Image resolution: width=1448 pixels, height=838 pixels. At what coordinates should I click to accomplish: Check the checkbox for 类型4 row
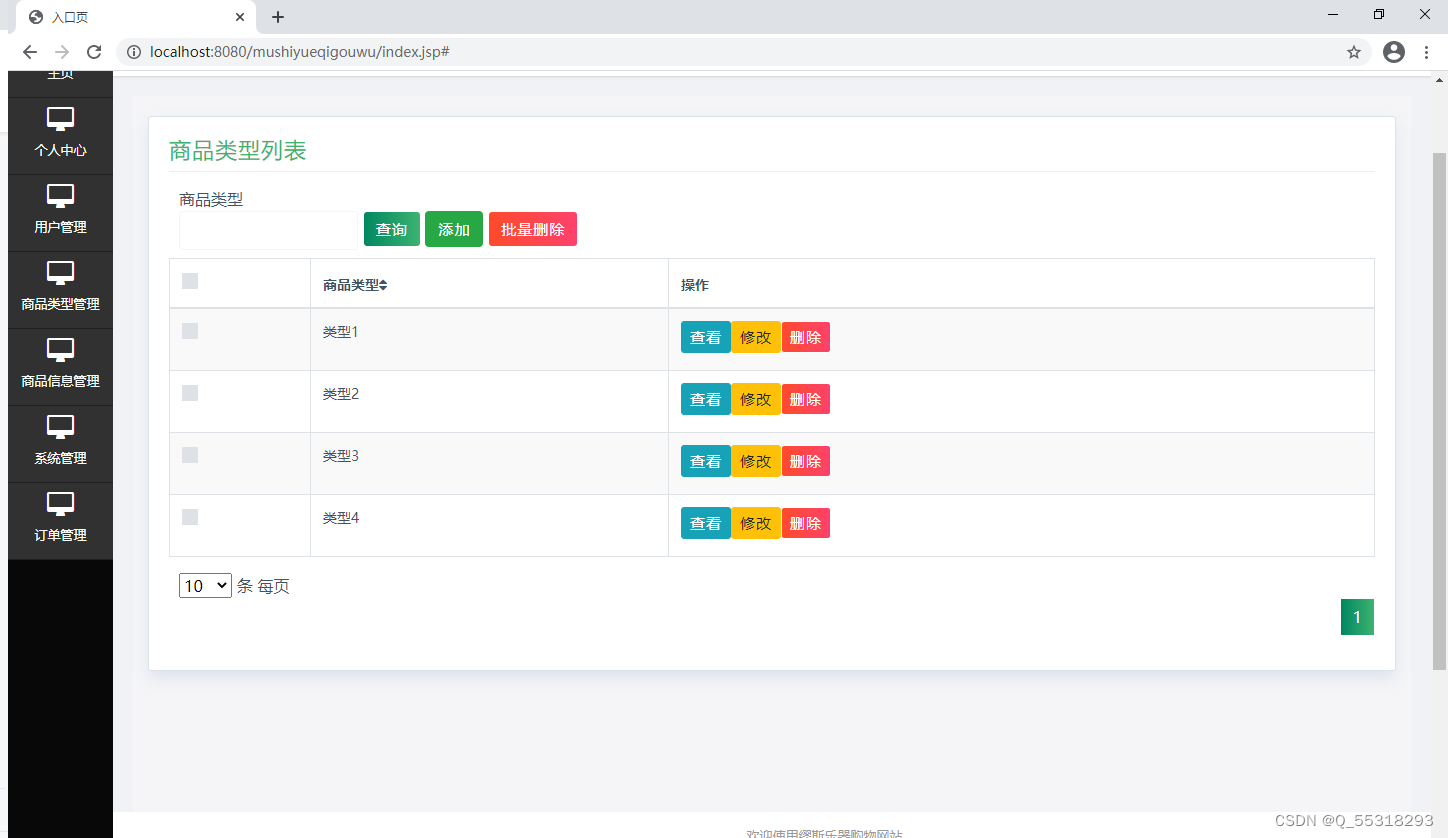click(190, 517)
